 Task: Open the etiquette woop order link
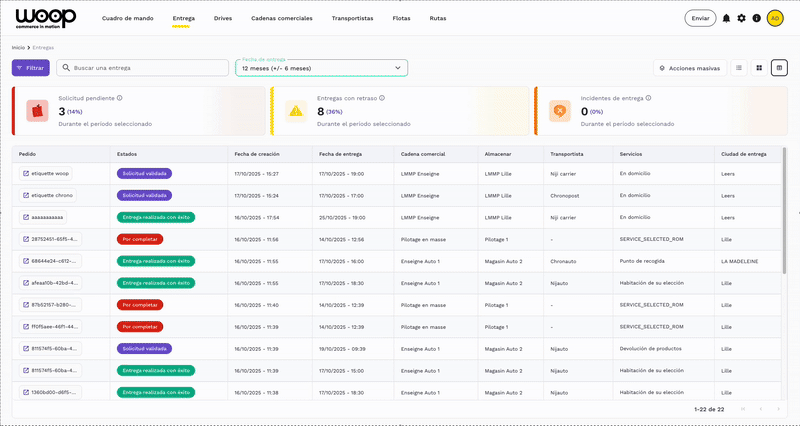tap(45, 173)
